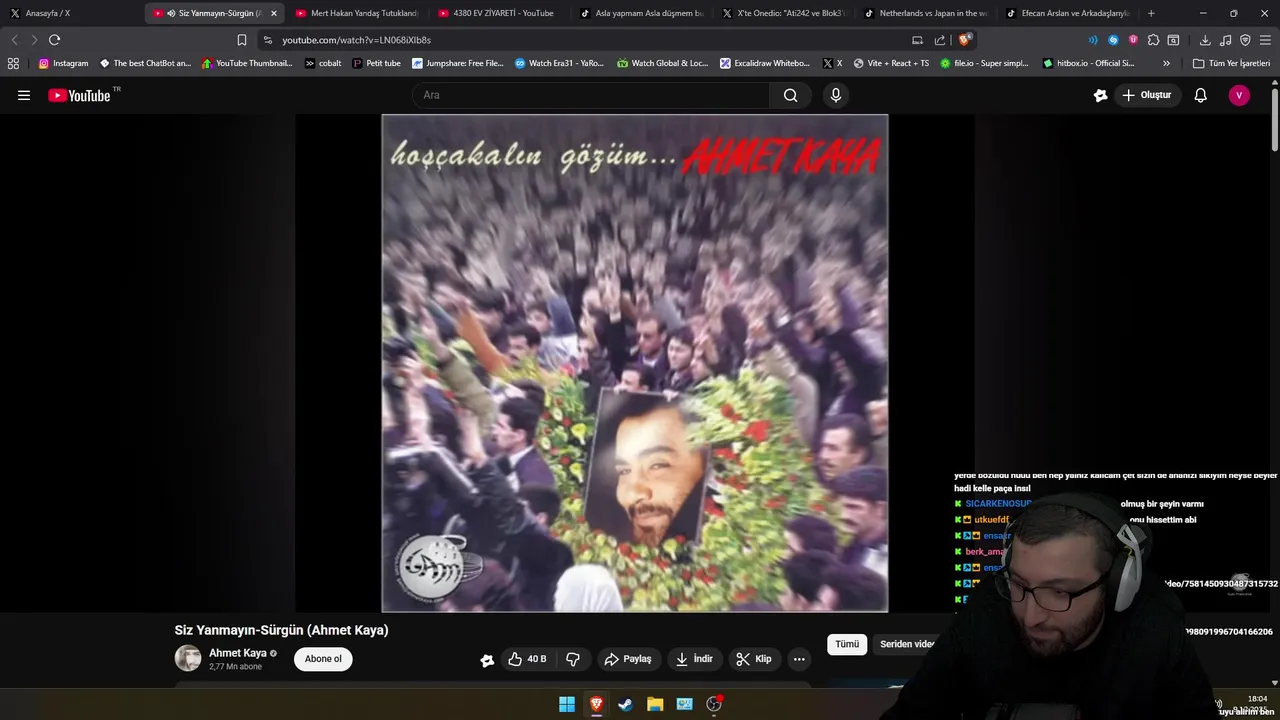The image size is (1280, 720).
Task: Open YouTube notifications bell
Action: [1200, 95]
